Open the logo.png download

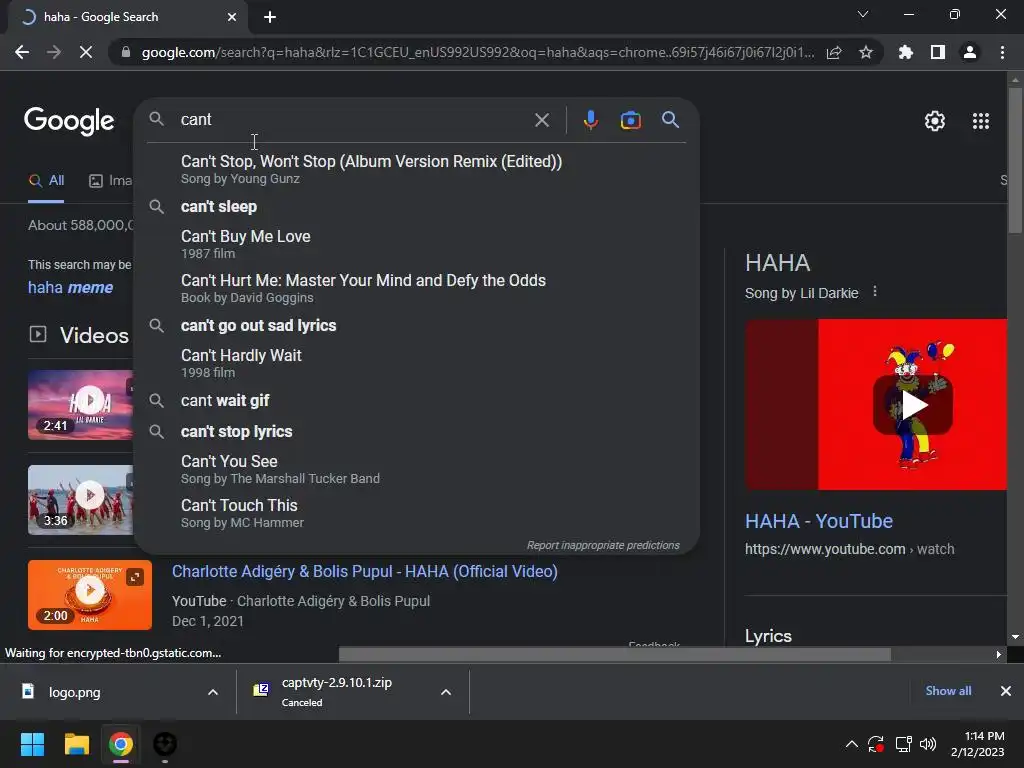coord(74,692)
